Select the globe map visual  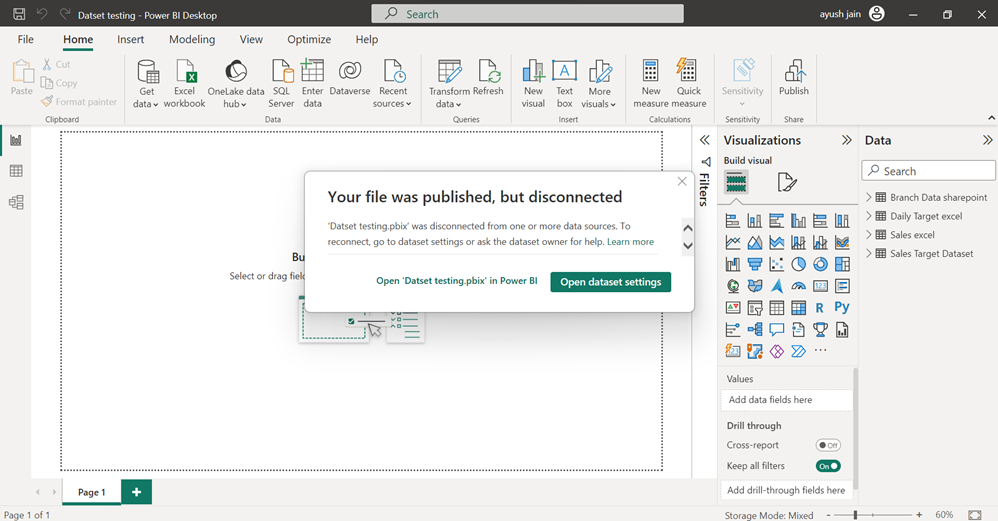coord(733,286)
